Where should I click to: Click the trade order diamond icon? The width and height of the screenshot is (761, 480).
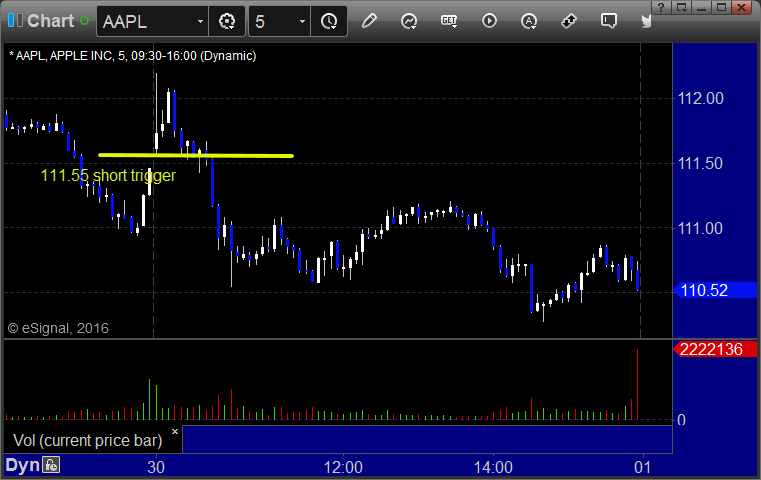(568, 21)
